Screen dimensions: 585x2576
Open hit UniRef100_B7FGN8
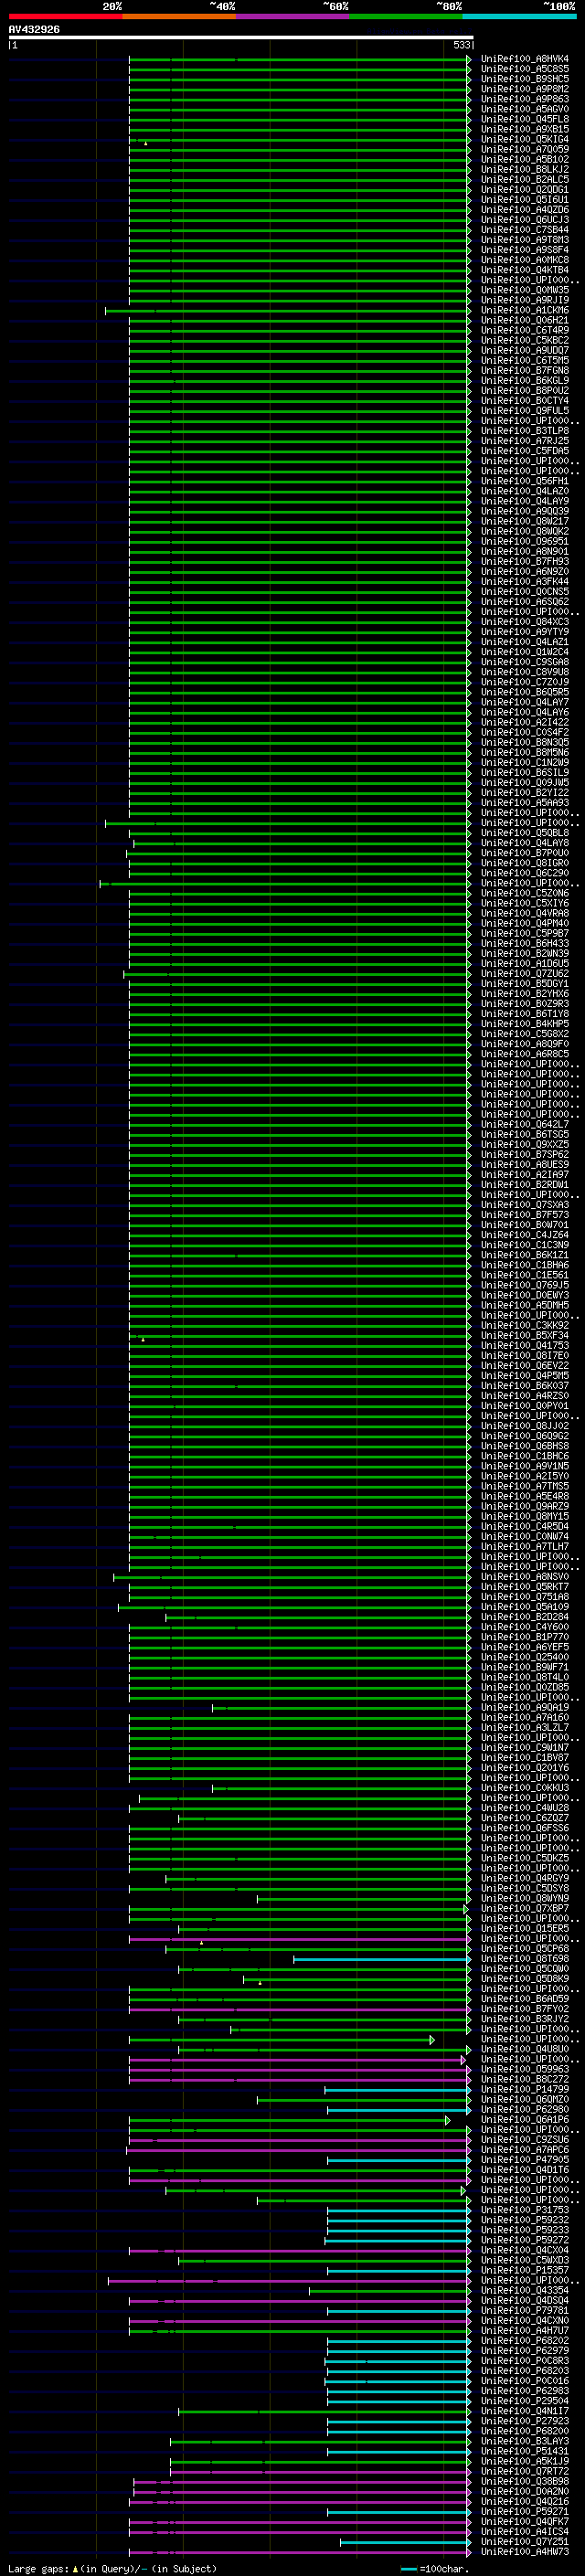[x=525, y=370]
